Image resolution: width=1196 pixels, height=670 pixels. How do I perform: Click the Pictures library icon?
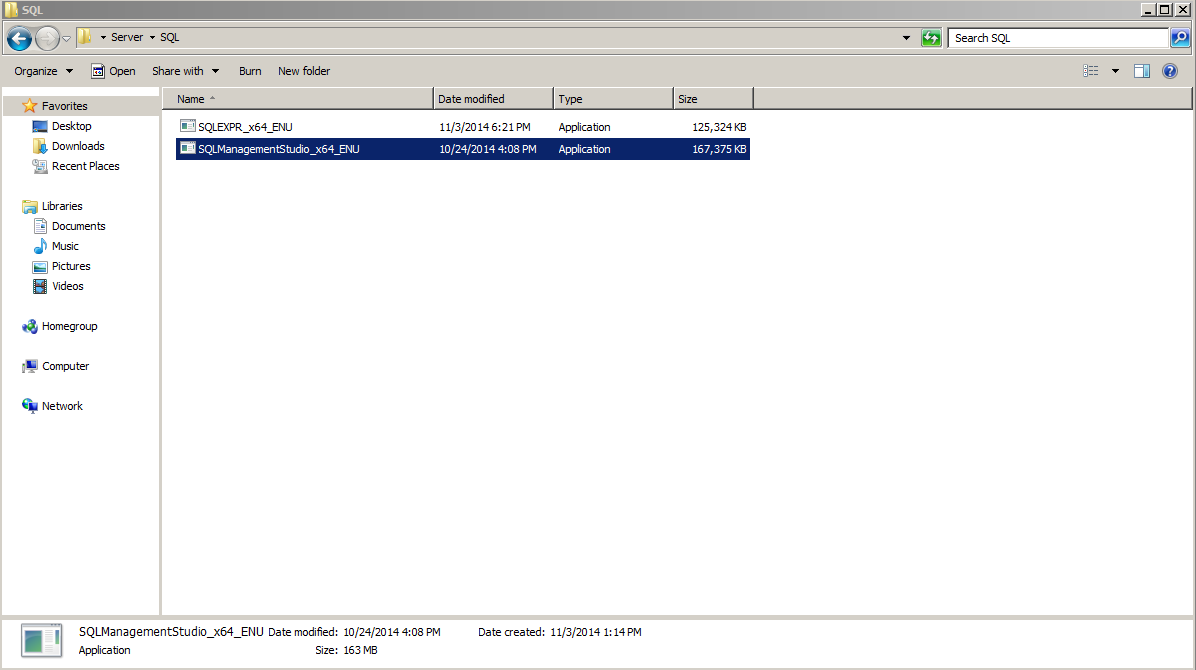tap(40, 266)
